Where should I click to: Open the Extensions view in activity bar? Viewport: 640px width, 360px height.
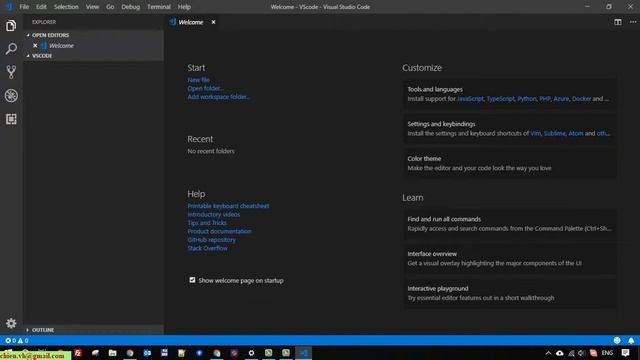(11, 119)
